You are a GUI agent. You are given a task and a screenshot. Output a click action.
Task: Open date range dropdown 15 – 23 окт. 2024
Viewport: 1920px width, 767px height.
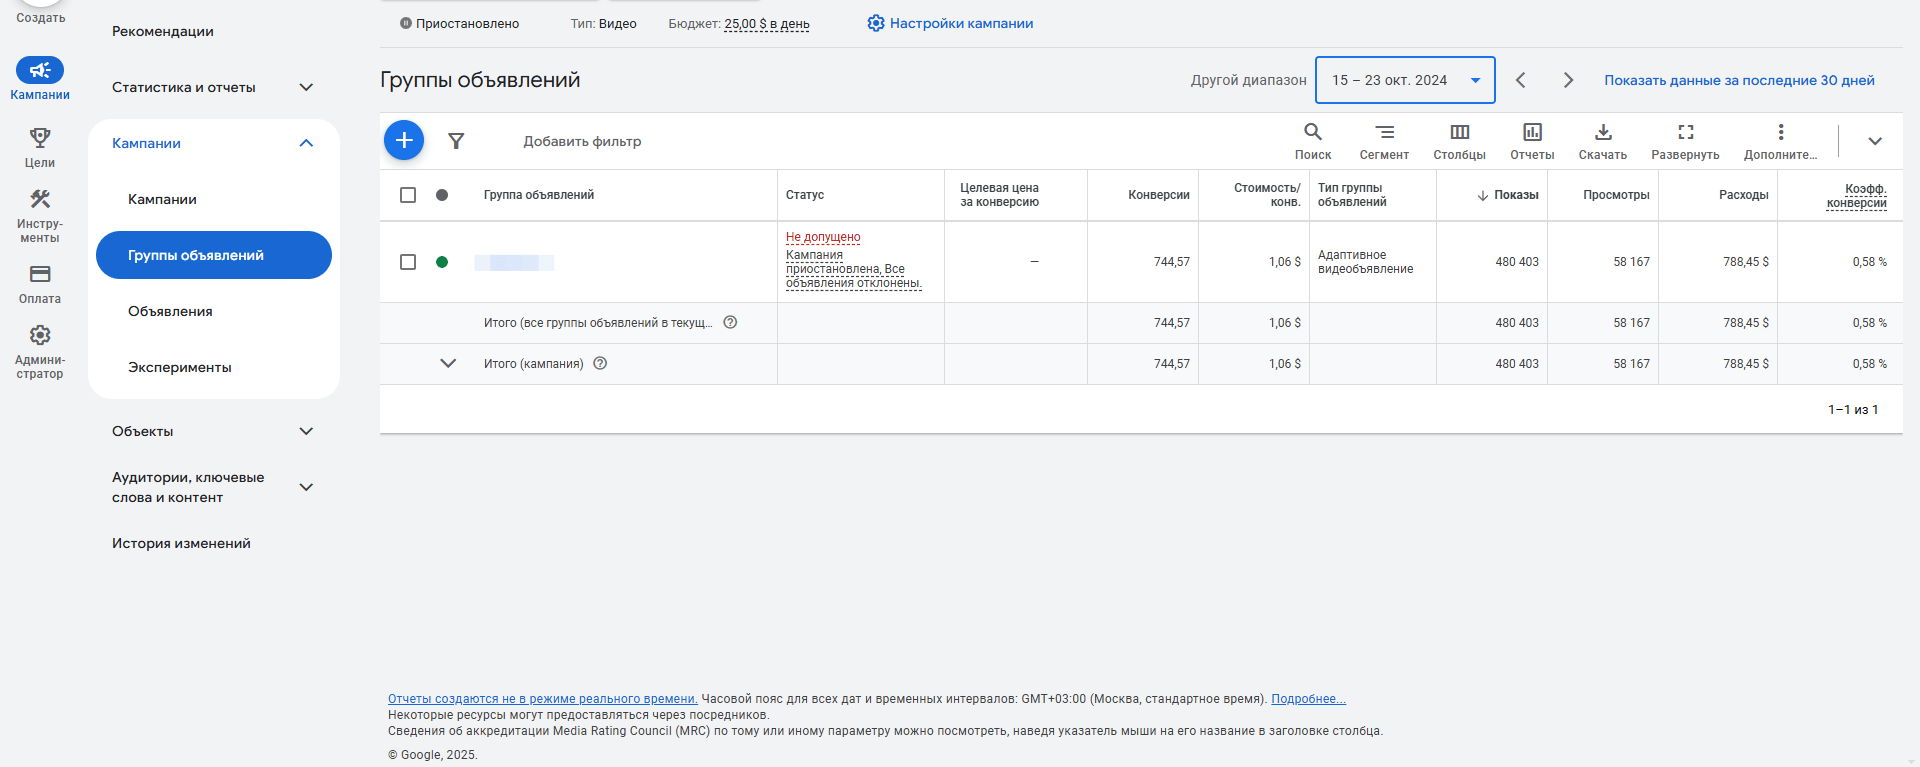coord(1405,80)
